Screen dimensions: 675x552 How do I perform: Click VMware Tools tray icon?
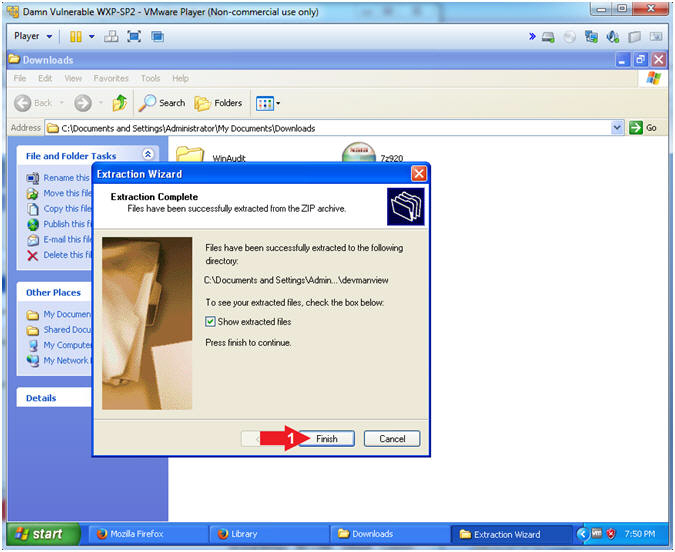click(597, 534)
